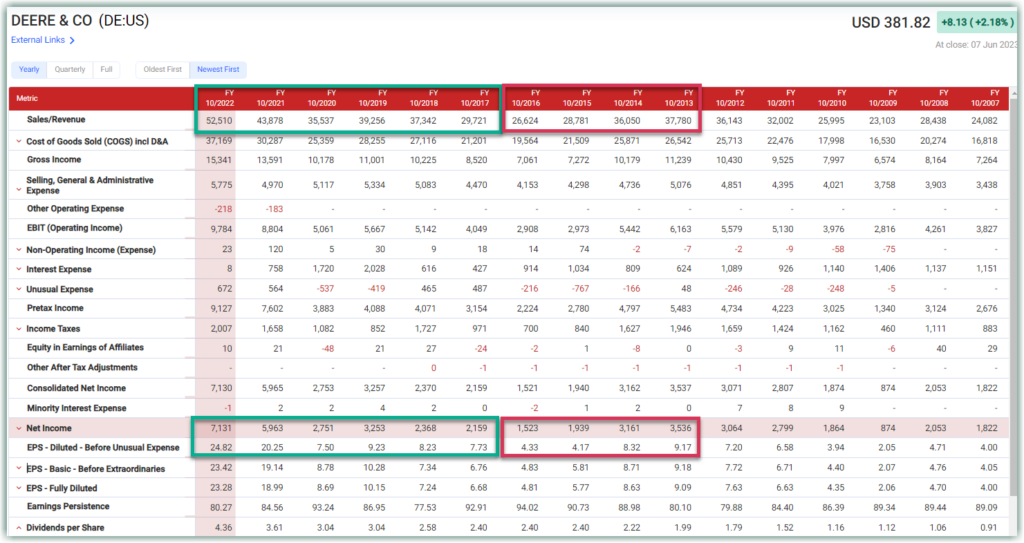Expand Cost of Goods Sold row
1024x543 pixels.
coord(19,141)
